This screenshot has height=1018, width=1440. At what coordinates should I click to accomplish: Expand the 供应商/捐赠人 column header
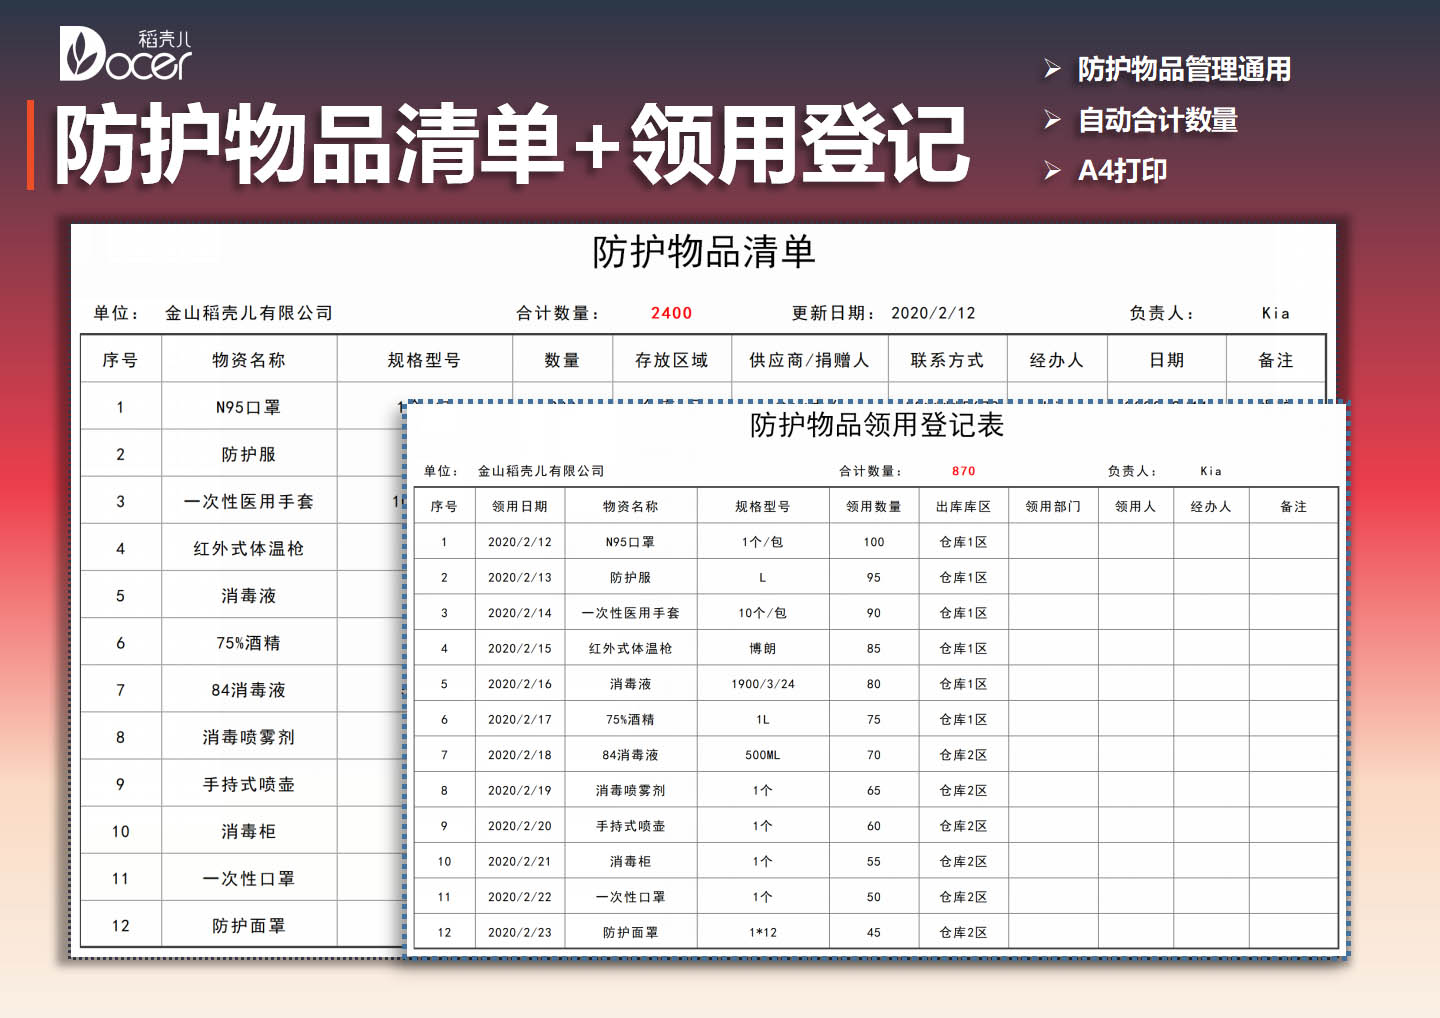click(x=808, y=359)
